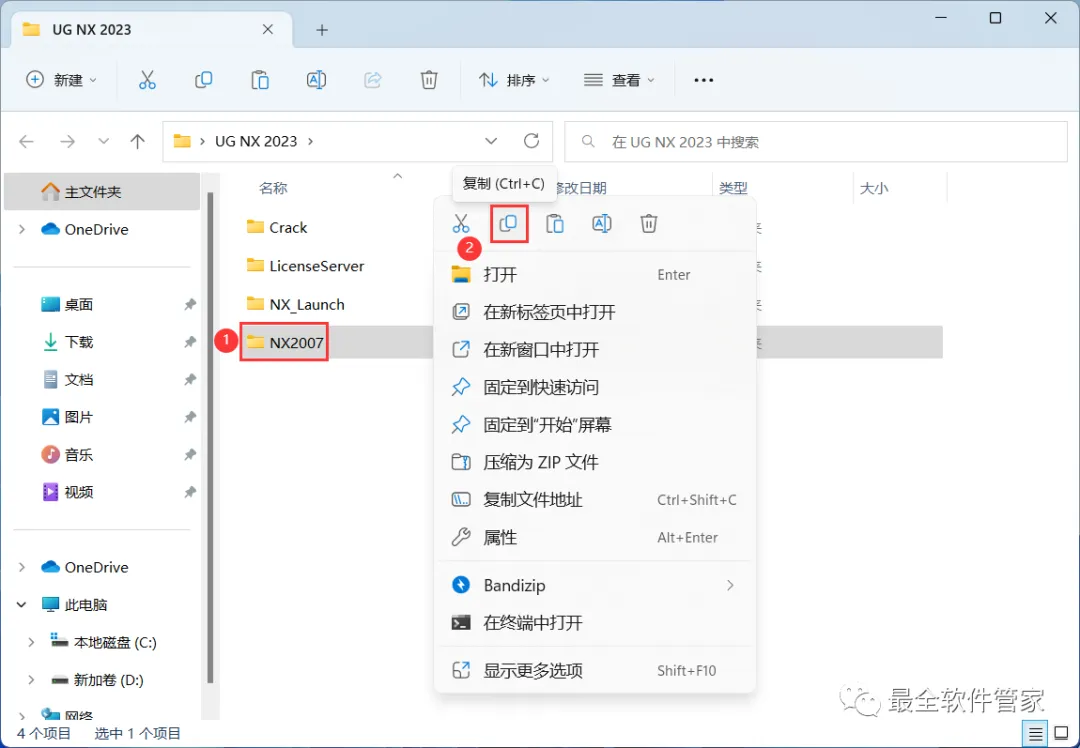Choose 压缩为 ZIP 文件 in the context menu
Viewport: 1080px width, 748px height.
(595, 462)
